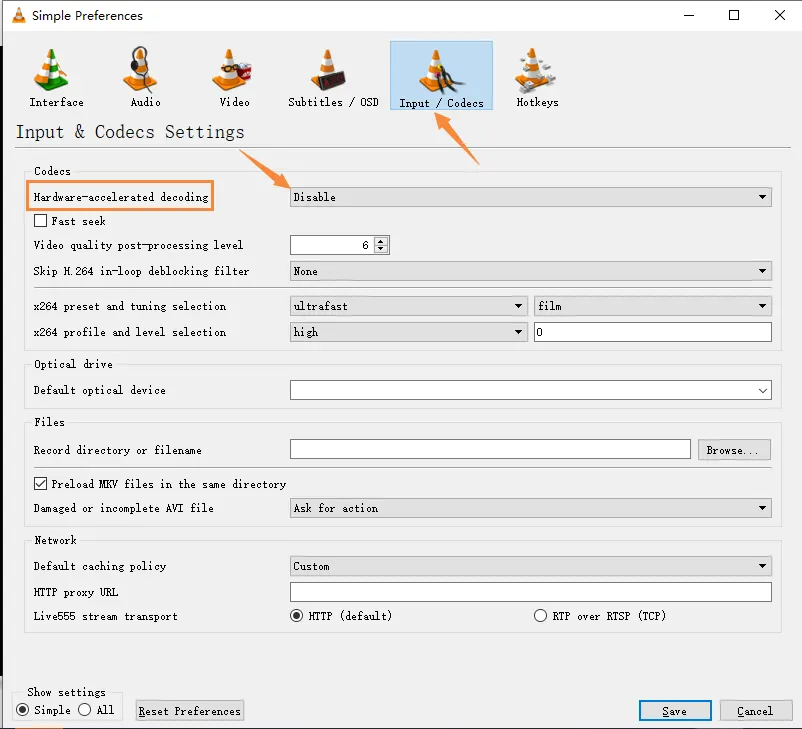Click Reset Preferences button
Image resolution: width=802 pixels, height=729 pixels.
pos(190,711)
